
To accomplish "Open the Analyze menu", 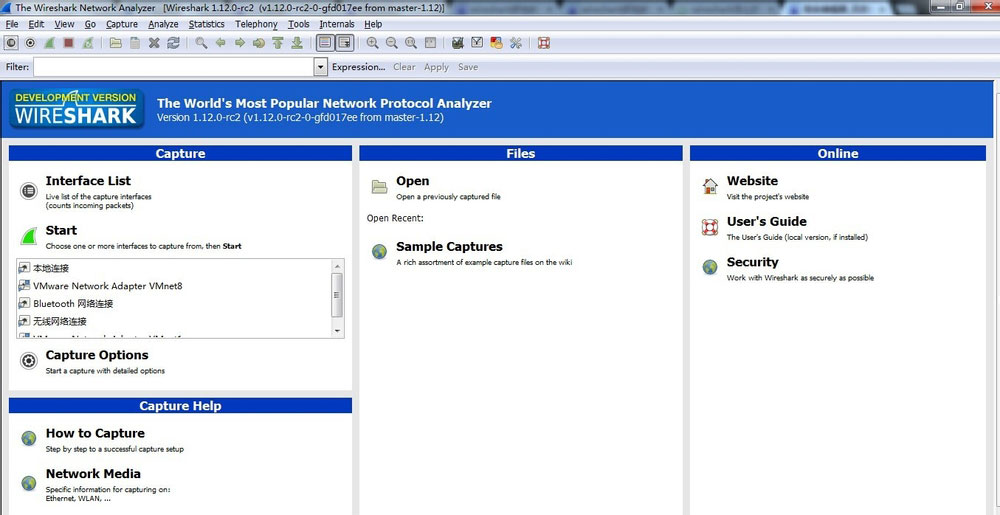I will [163, 24].
